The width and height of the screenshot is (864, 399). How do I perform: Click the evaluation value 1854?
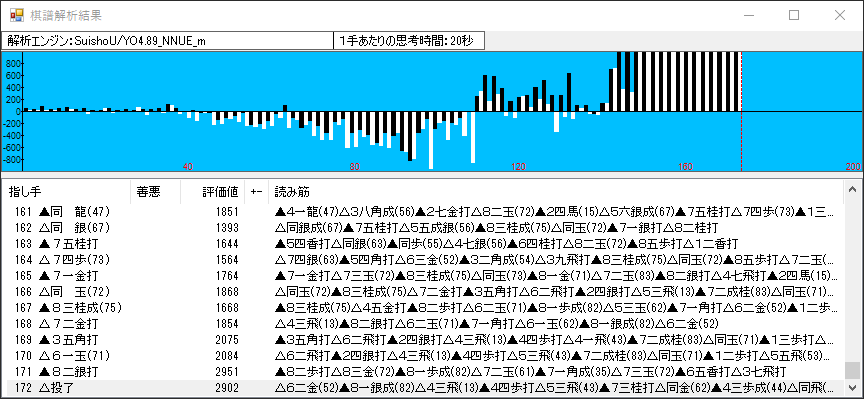(x=228, y=323)
